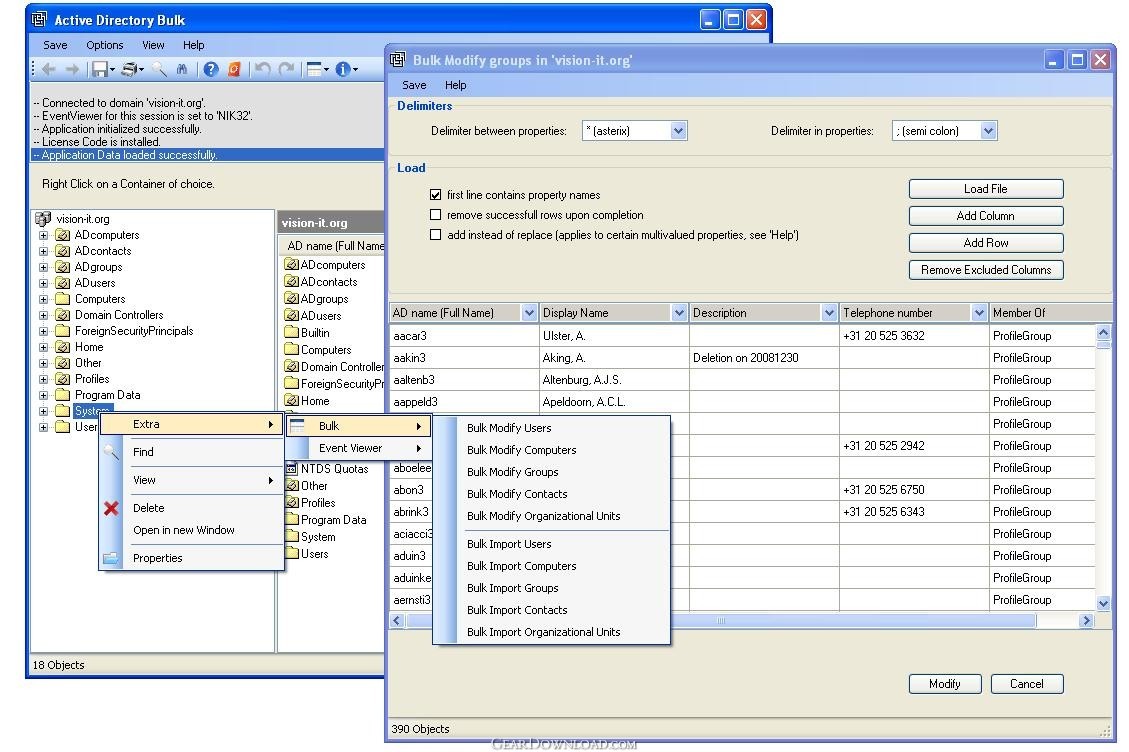Select the ForeignSecurityPrincipals tree item
This screenshot has width=1129, height=752.
(134, 331)
